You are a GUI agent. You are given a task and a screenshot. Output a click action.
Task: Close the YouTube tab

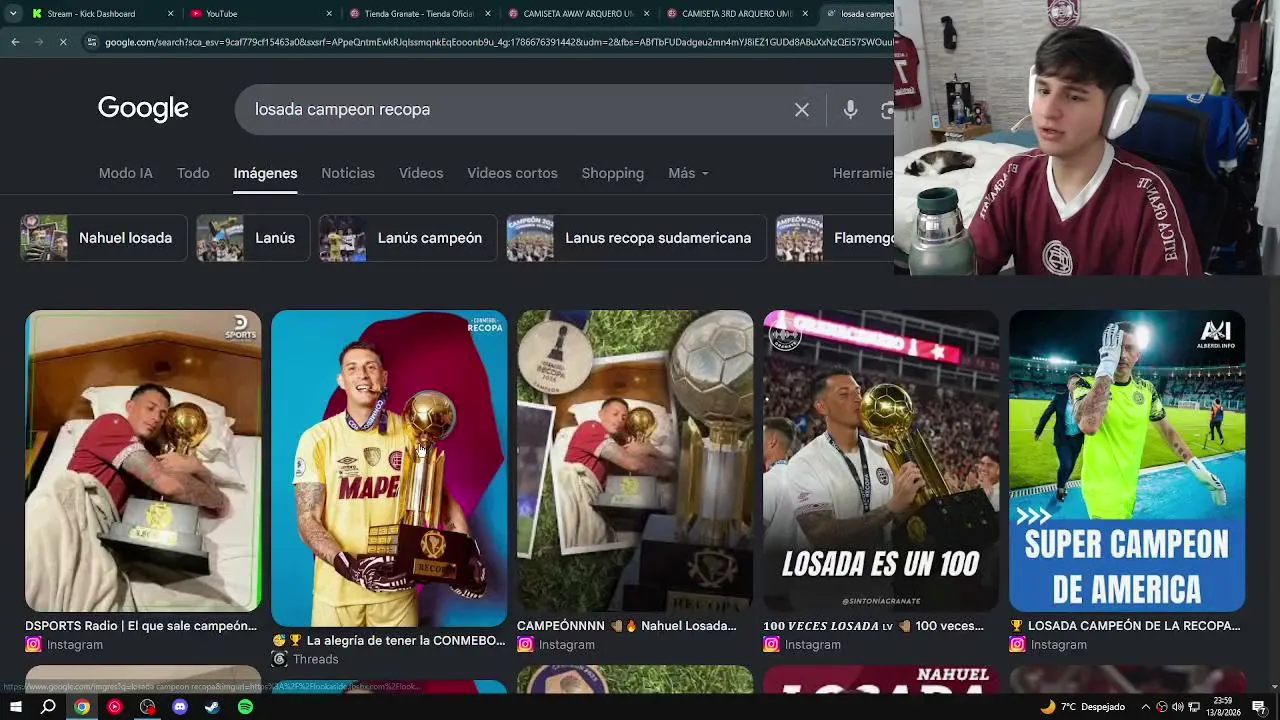coord(329,14)
